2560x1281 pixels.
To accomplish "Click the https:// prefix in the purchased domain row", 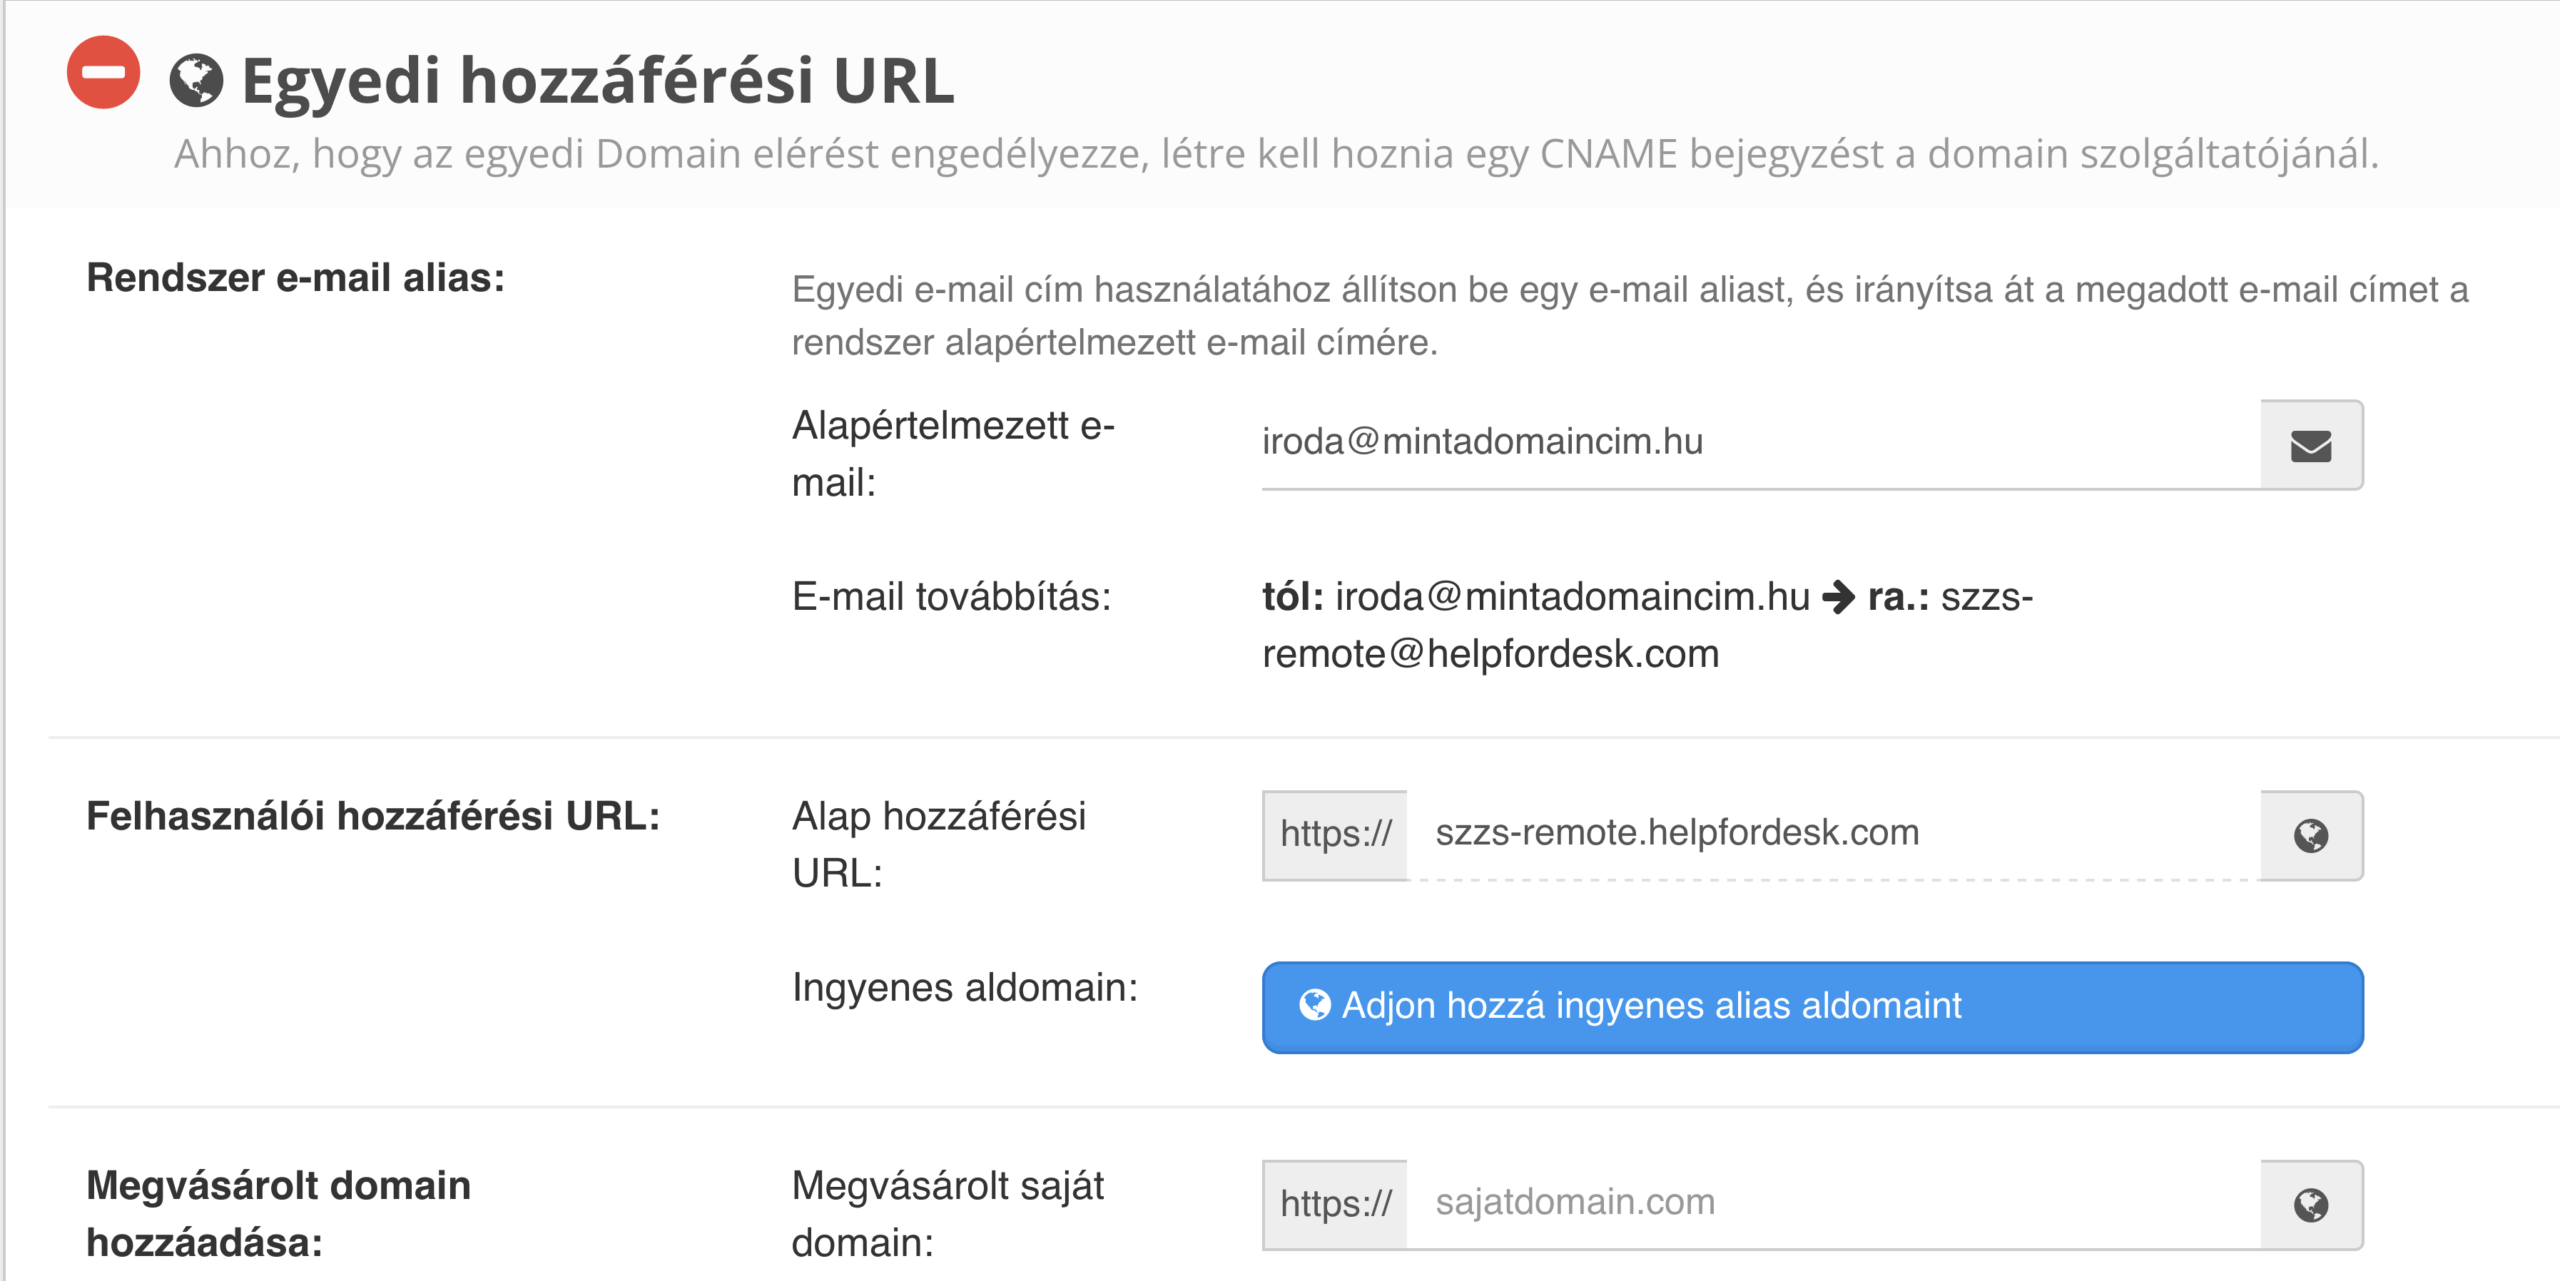I will pyautogui.click(x=1336, y=1202).
